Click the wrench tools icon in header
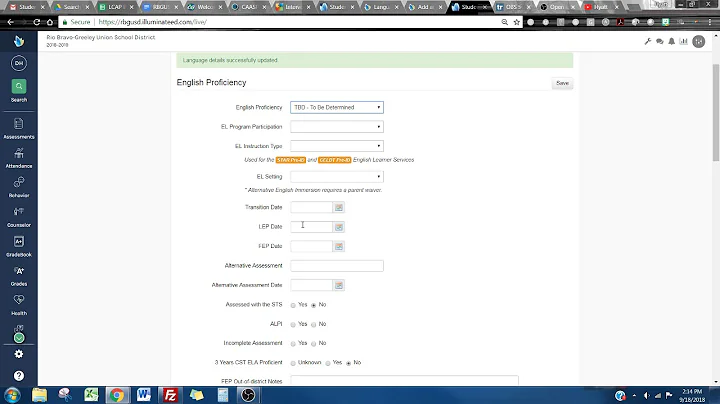The height and width of the screenshot is (404, 720). [648, 41]
